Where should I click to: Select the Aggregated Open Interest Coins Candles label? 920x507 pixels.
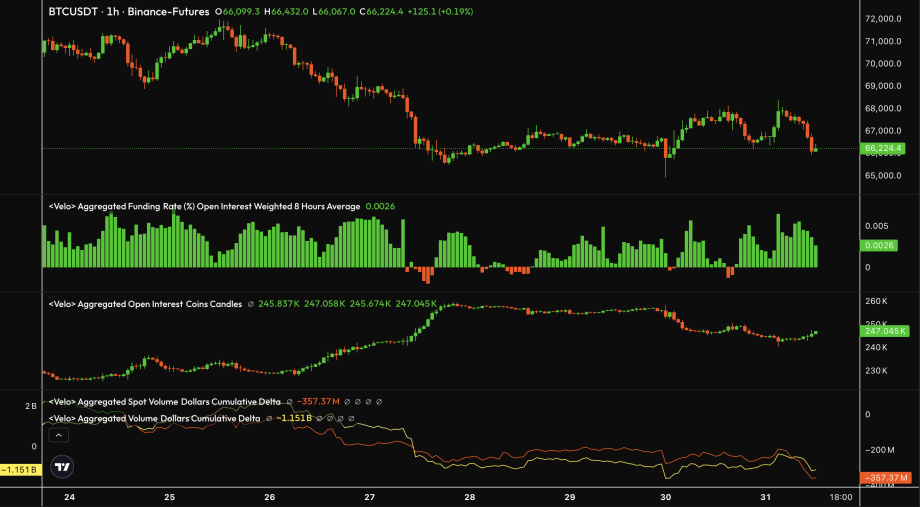(x=145, y=303)
